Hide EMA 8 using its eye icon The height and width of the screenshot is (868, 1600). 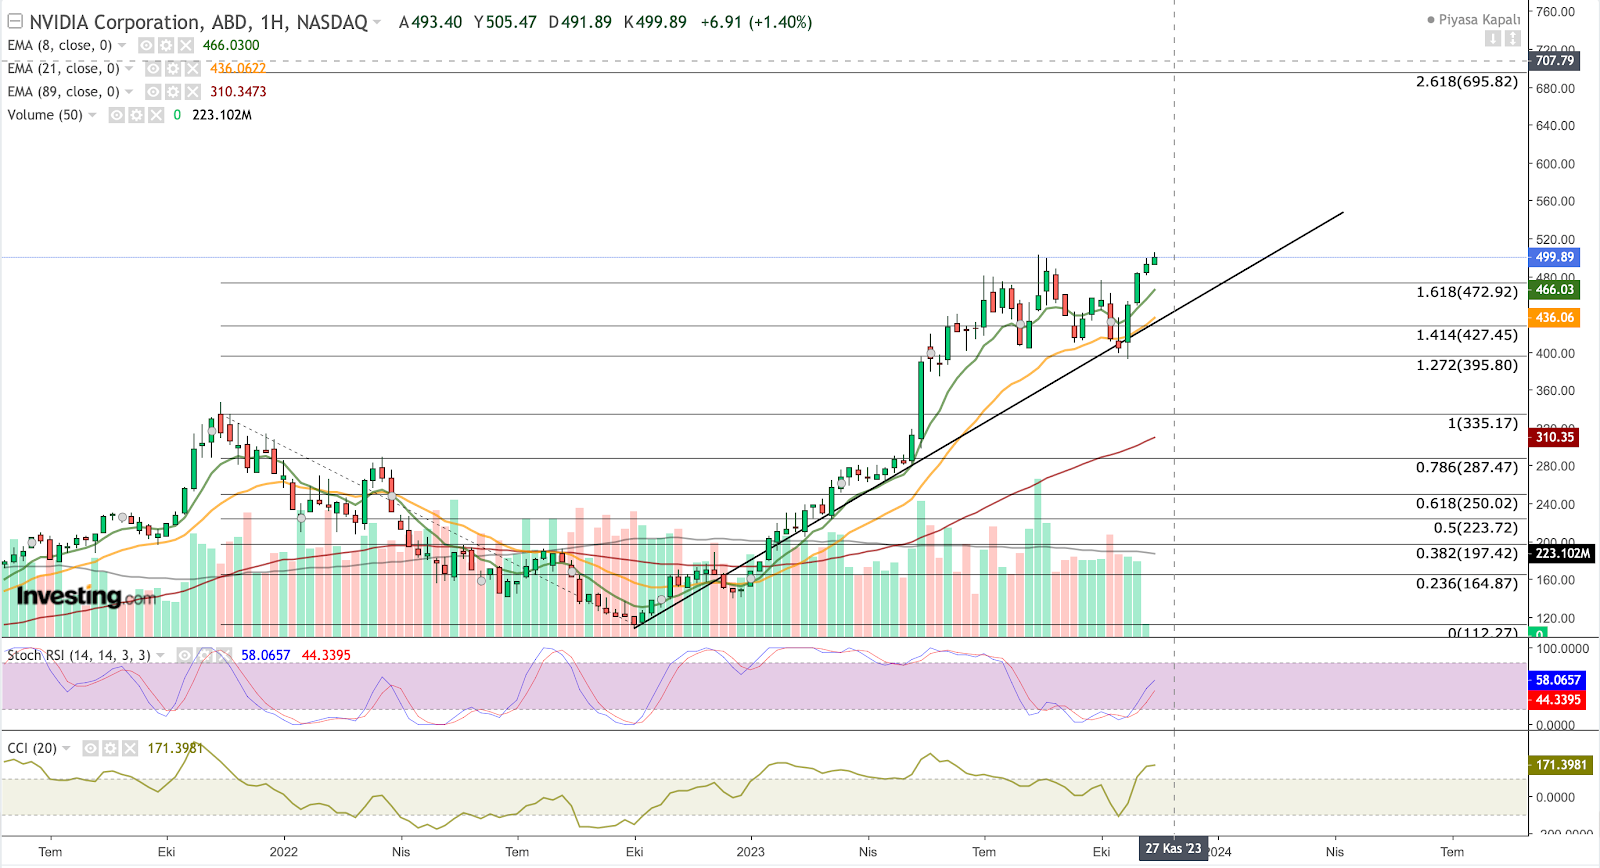(x=146, y=45)
